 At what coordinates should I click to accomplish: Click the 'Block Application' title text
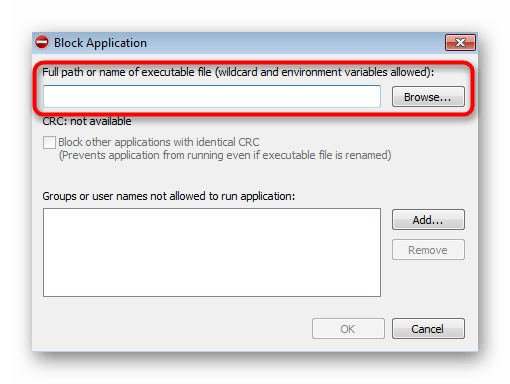coord(100,43)
